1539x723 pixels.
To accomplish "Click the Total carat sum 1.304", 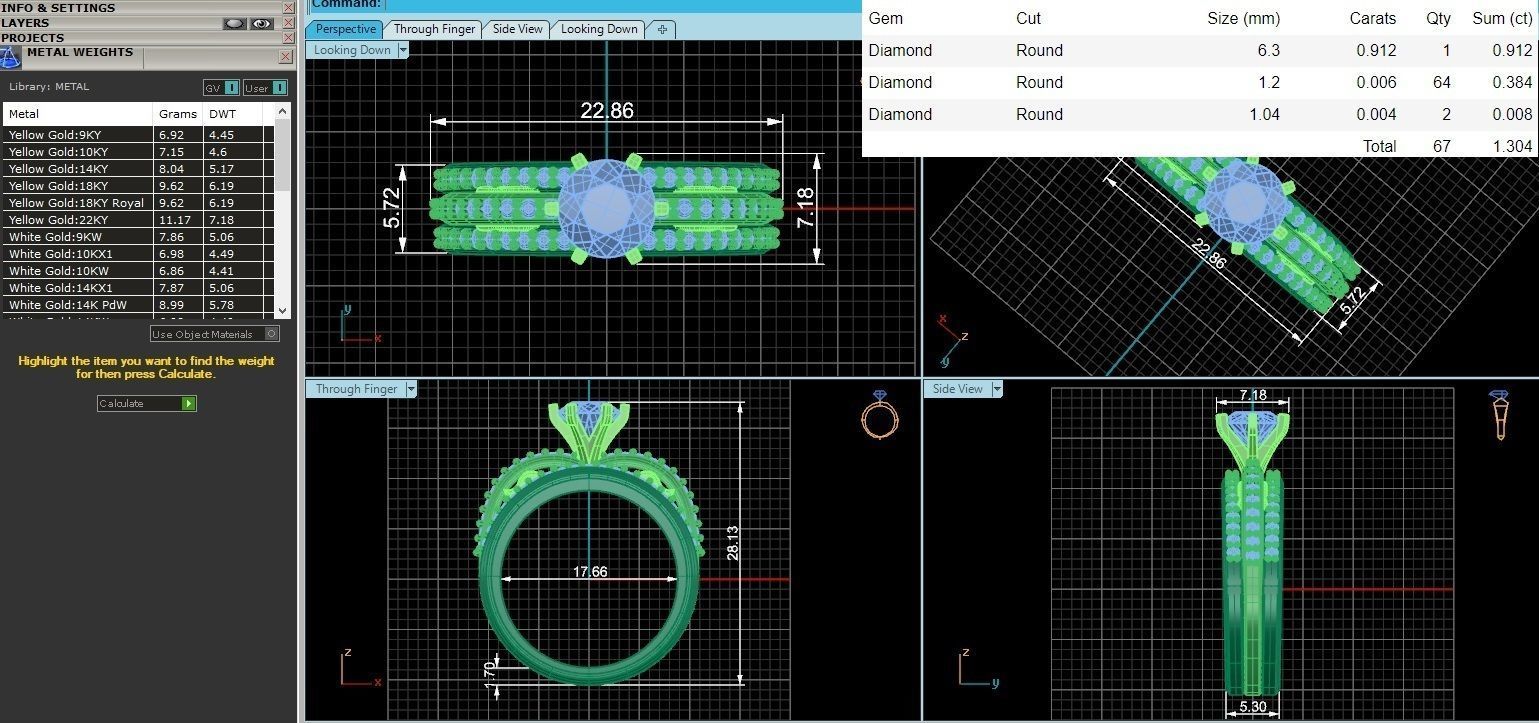I will (1512, 146).
